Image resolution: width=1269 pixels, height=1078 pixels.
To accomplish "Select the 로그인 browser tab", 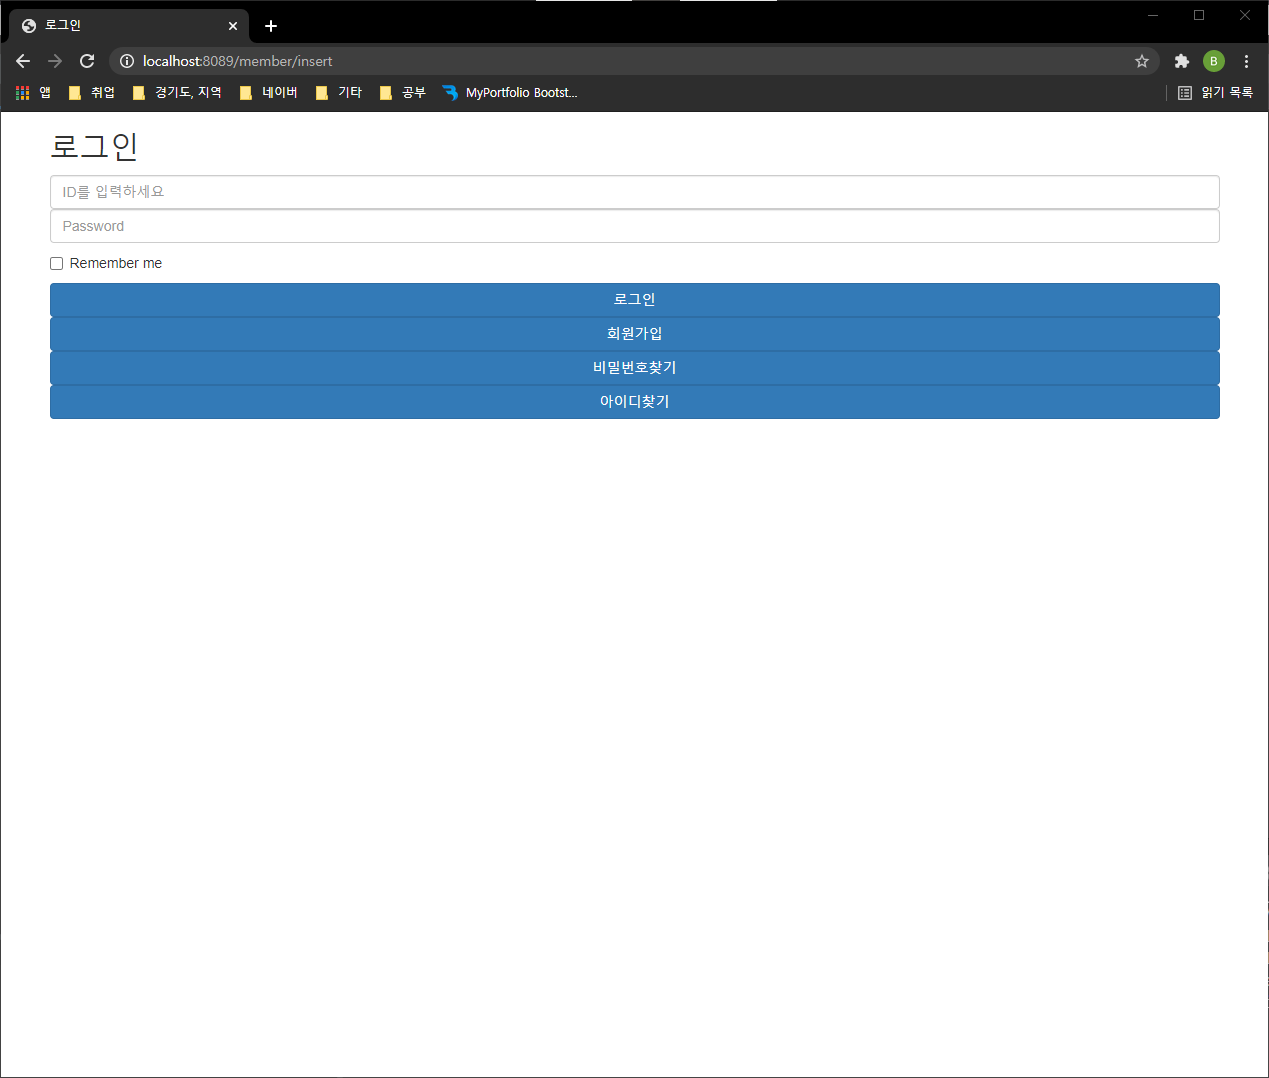I will click(x=120, y=25).
